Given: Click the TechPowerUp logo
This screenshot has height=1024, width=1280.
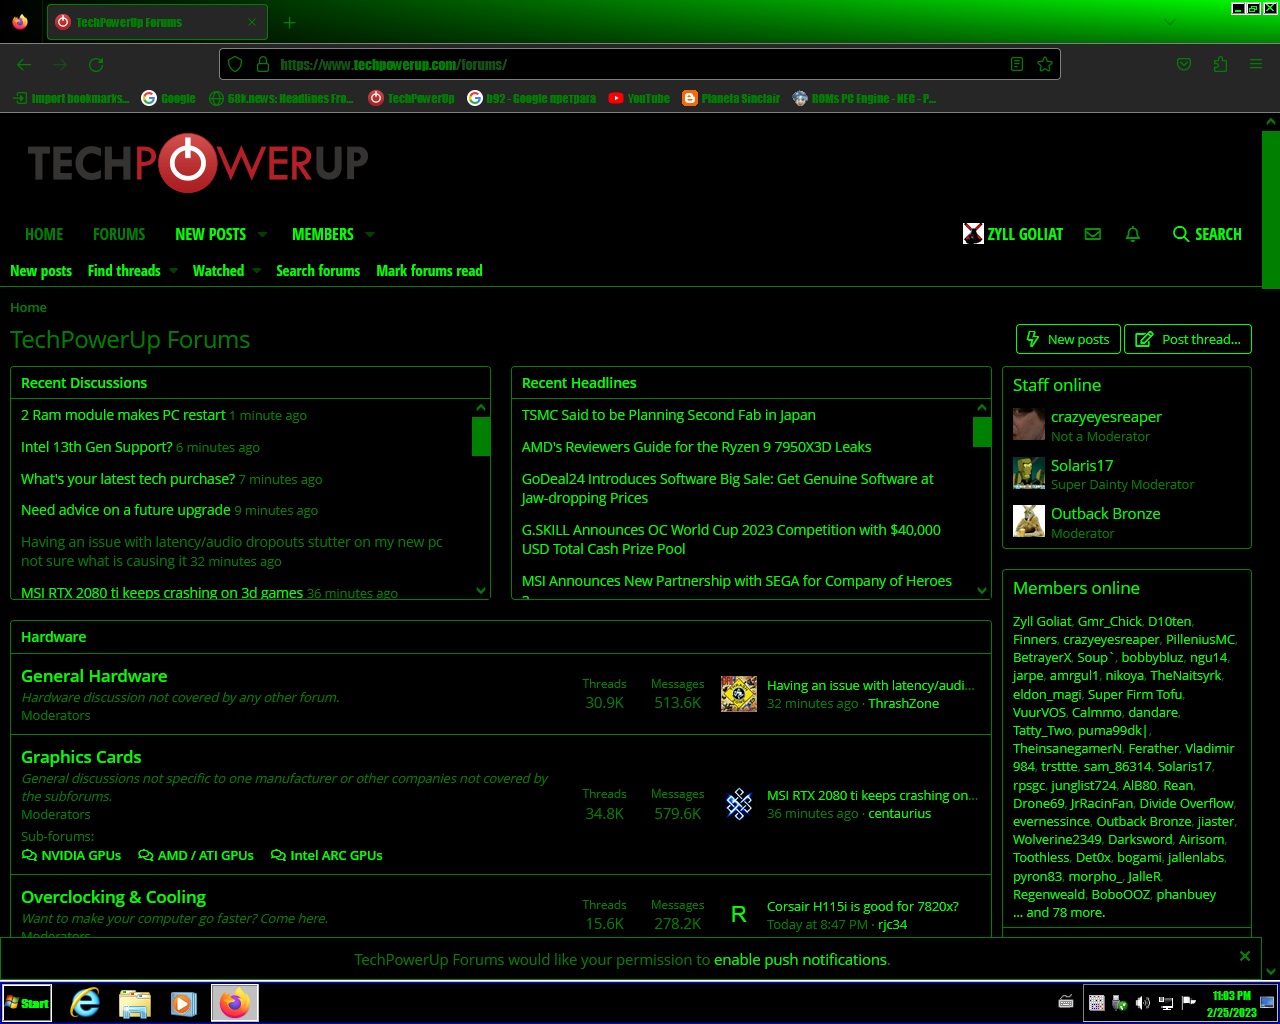Looking at the screenshot, I should tap(198, 163).
